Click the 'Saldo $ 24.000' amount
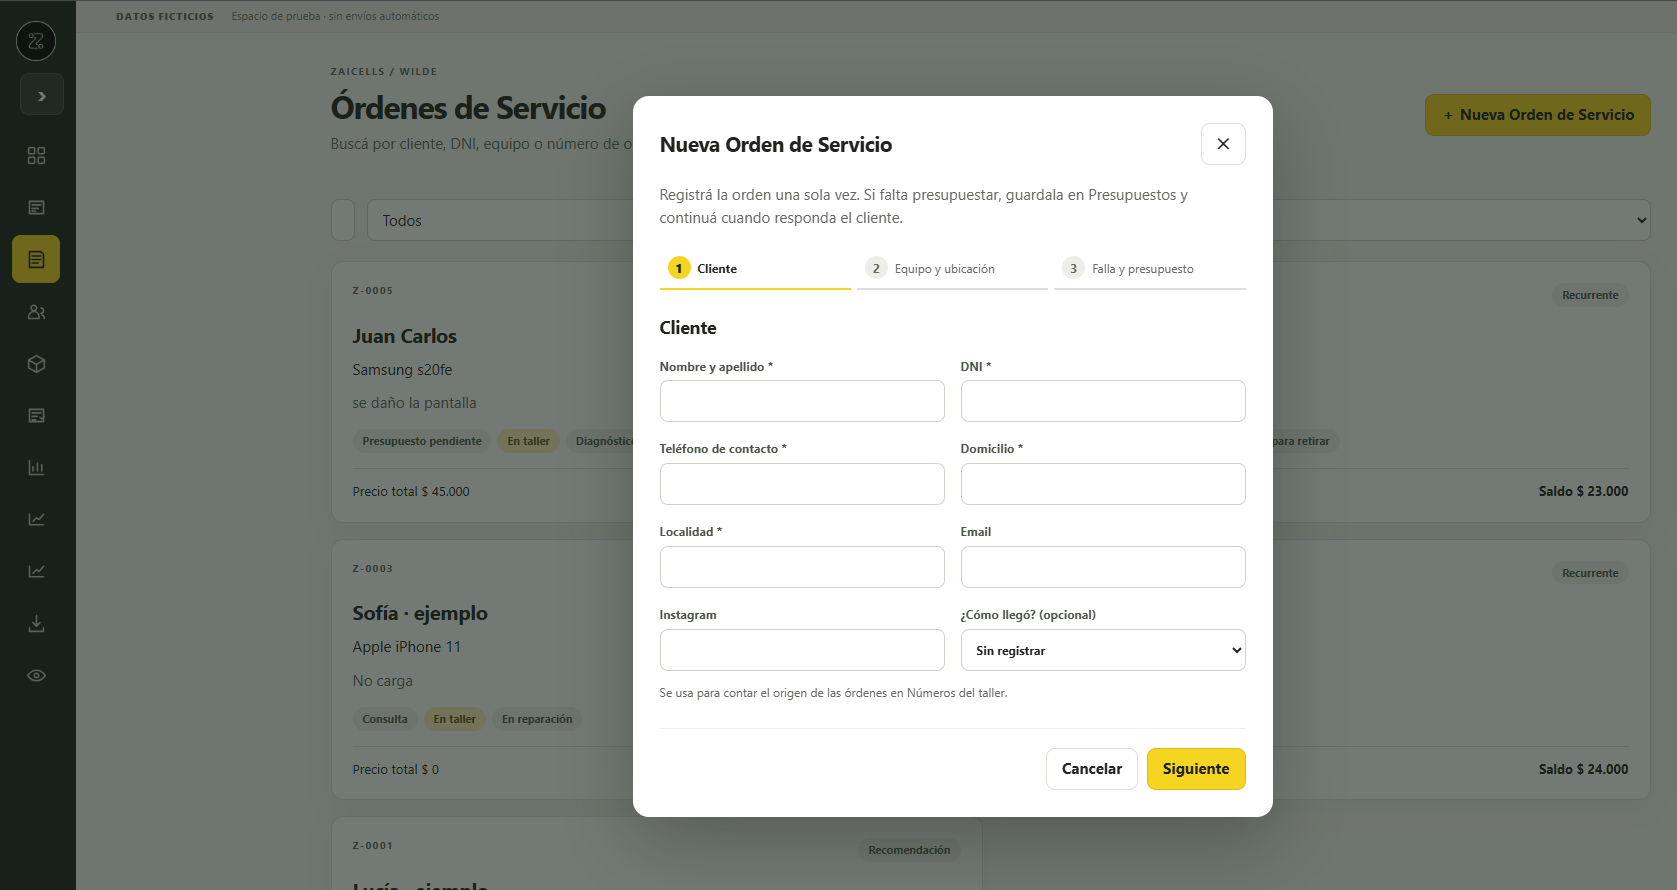 1583,769
